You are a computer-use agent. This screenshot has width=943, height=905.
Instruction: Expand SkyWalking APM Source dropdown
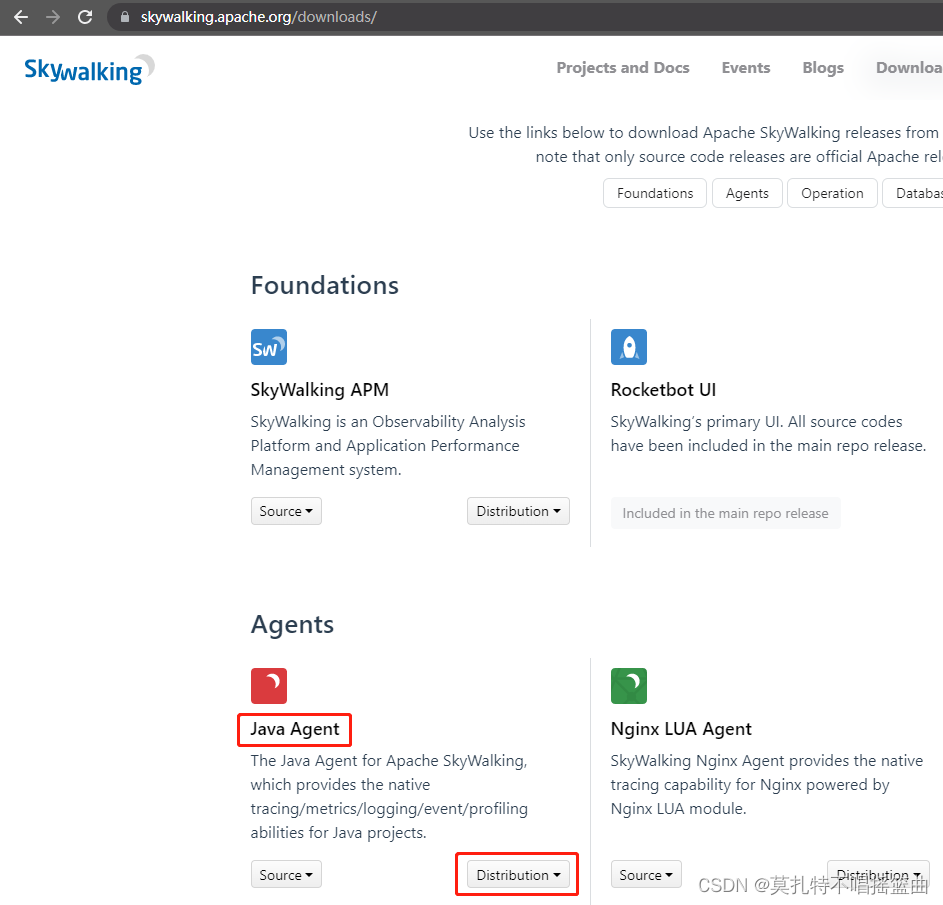(286, 511)
